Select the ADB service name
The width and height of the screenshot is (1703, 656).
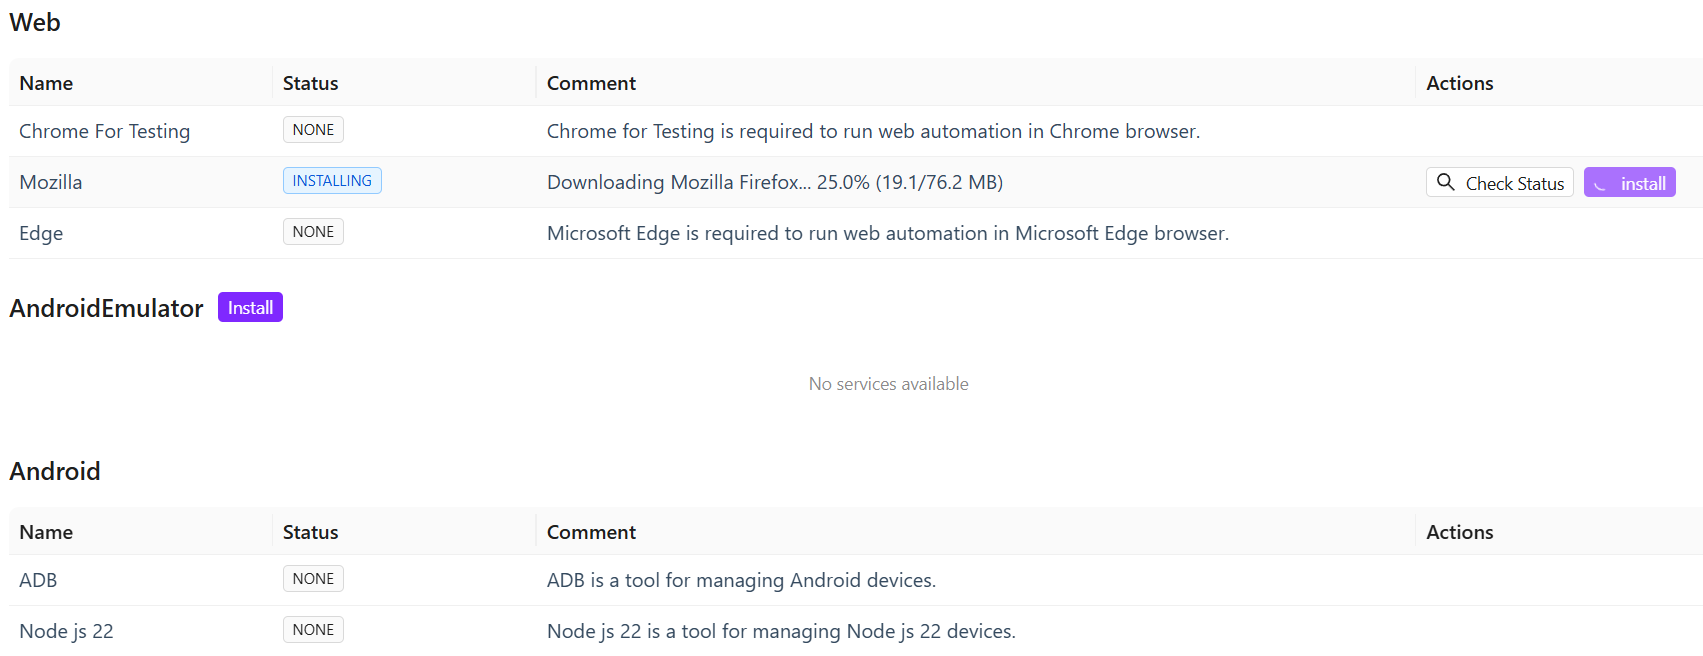pyautogui.click(x=38, y=580)
